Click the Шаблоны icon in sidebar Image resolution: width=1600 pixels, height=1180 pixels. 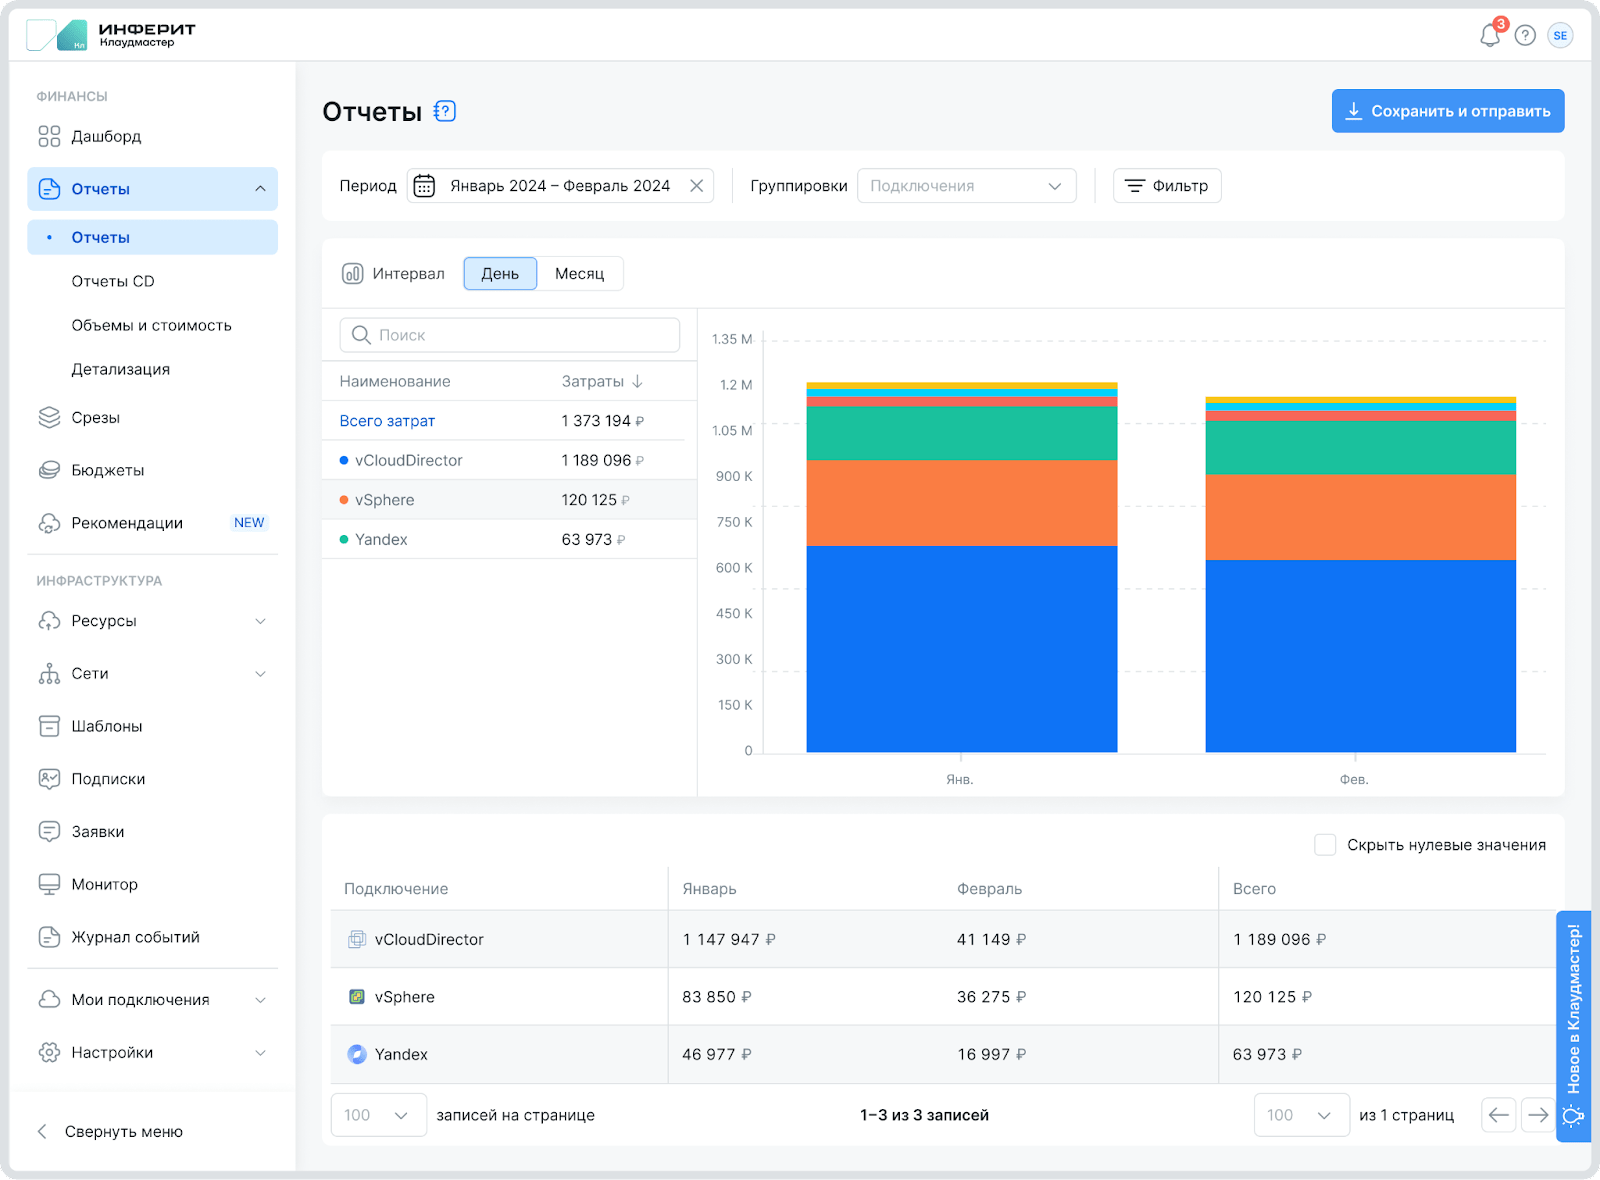coord(49,726)
